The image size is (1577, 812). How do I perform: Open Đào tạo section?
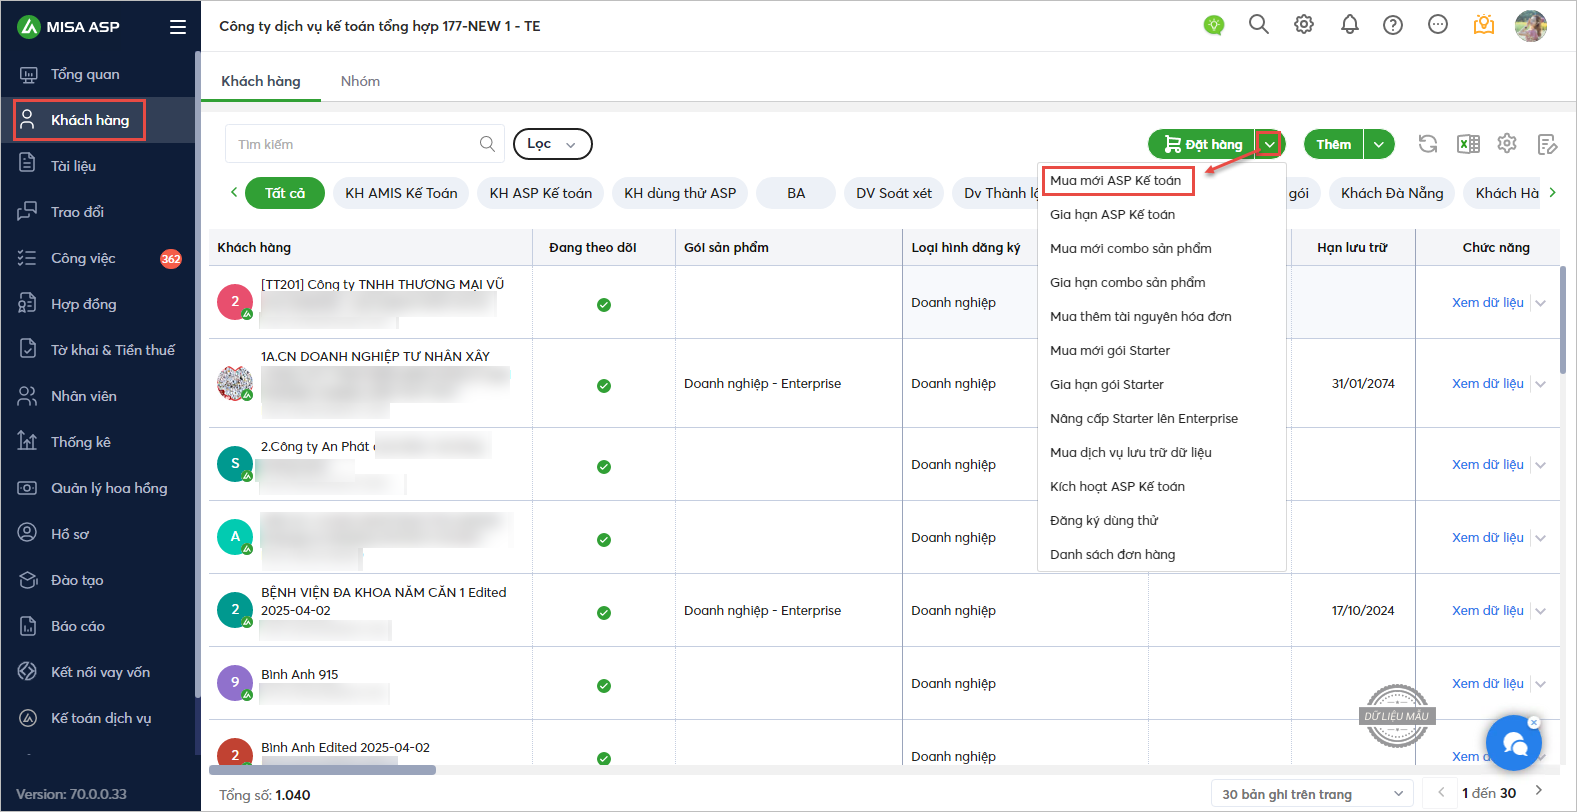pyautogui.click(x=77, y=580)
